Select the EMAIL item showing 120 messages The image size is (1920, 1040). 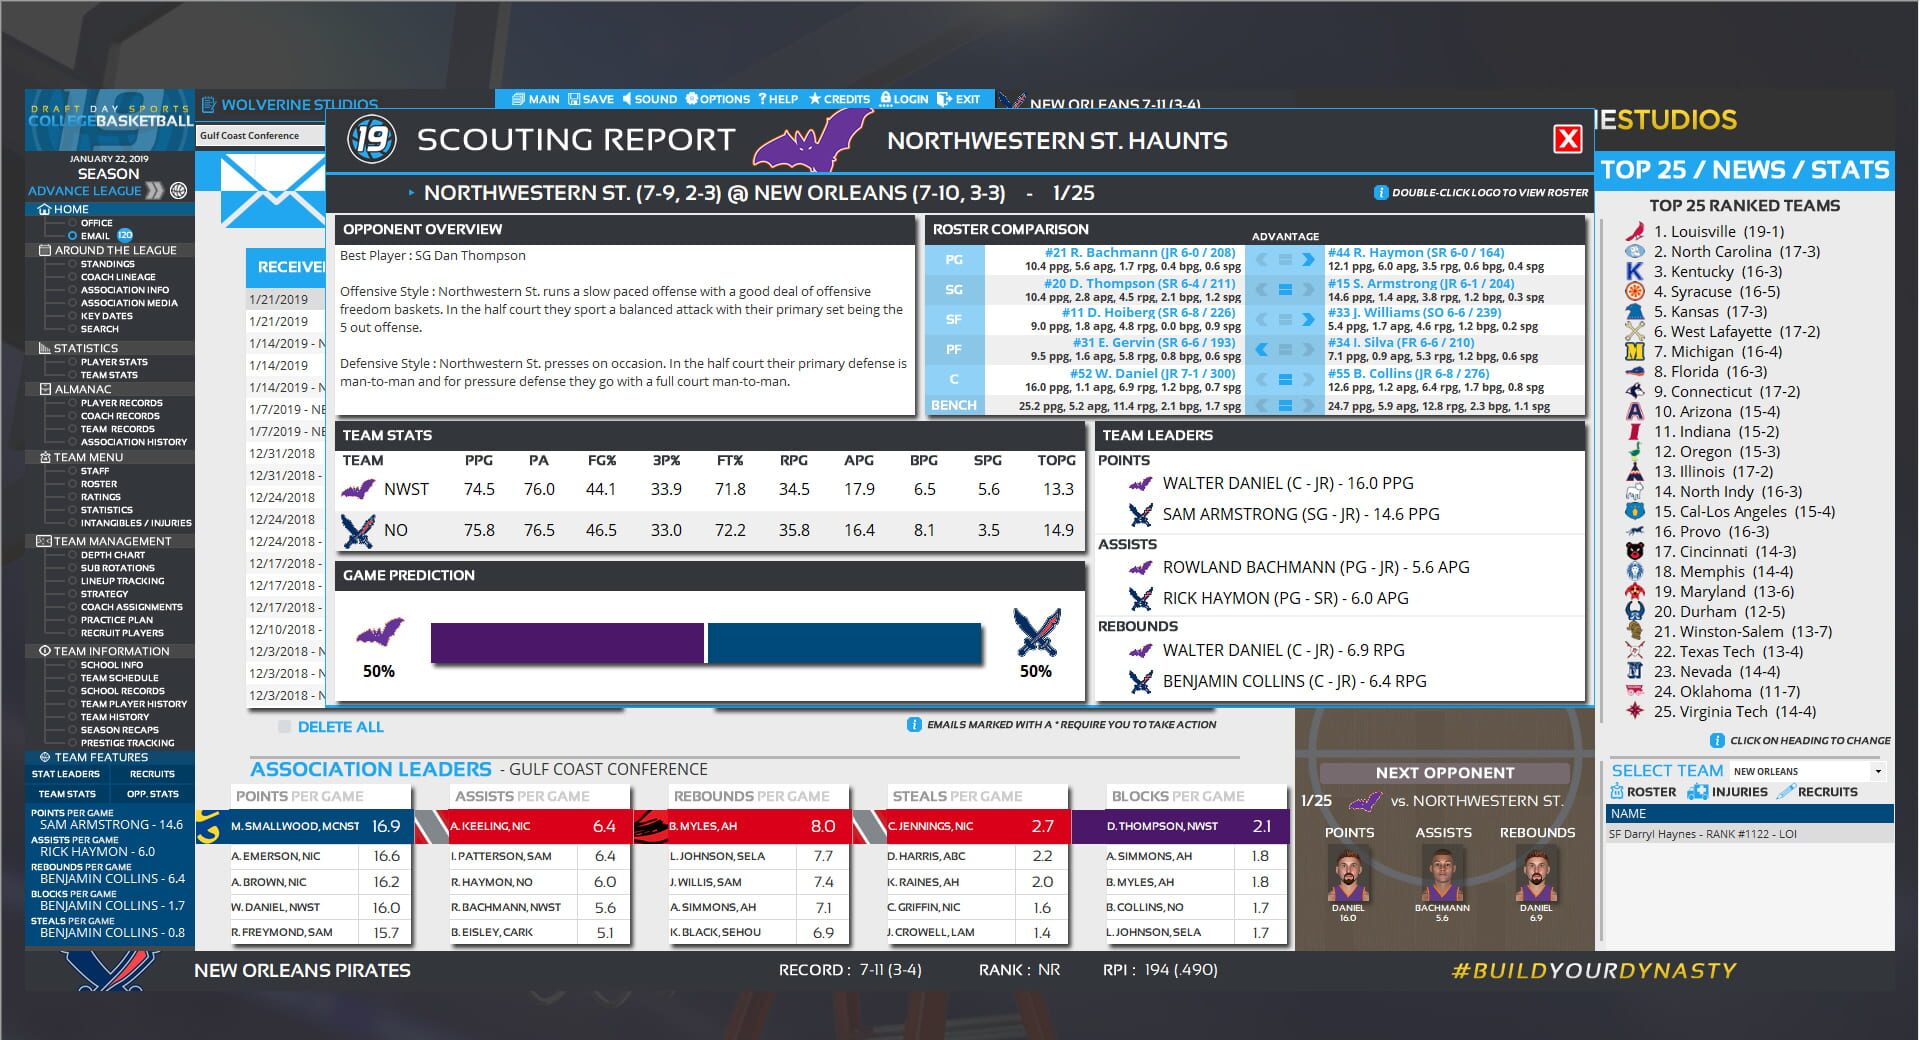point(97,235)
